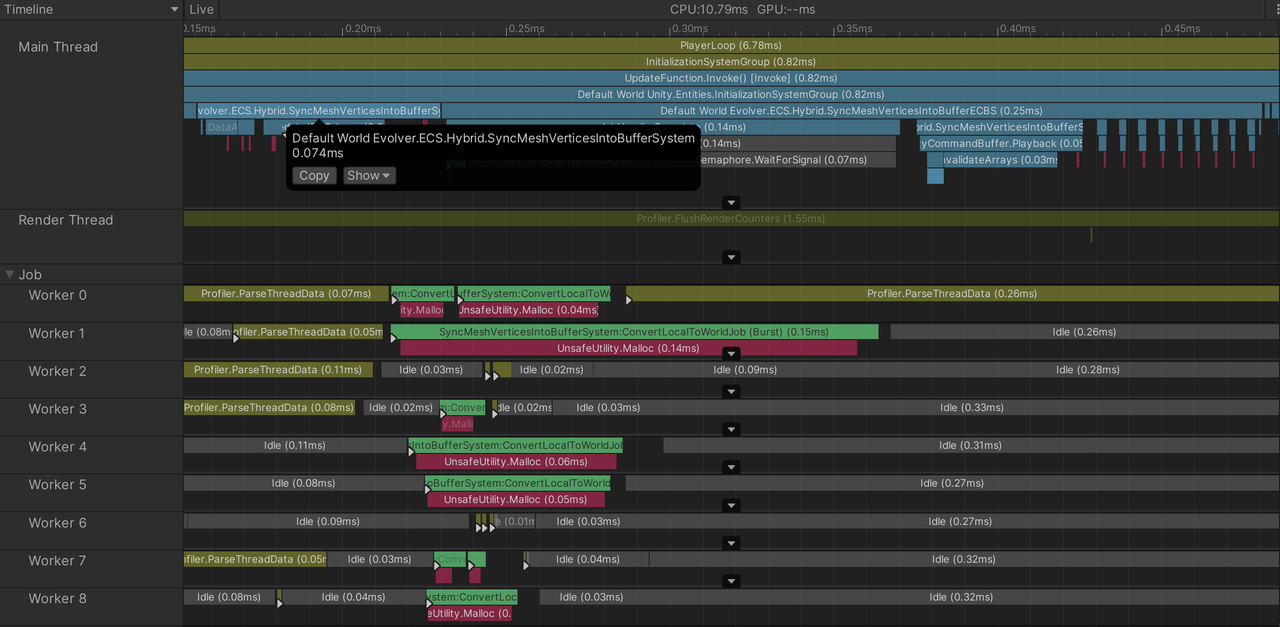Click the down chevron under Main Thread samples
Image resolution: width=1280 pixels, height=627 pixels.
[x=731, y=201]
